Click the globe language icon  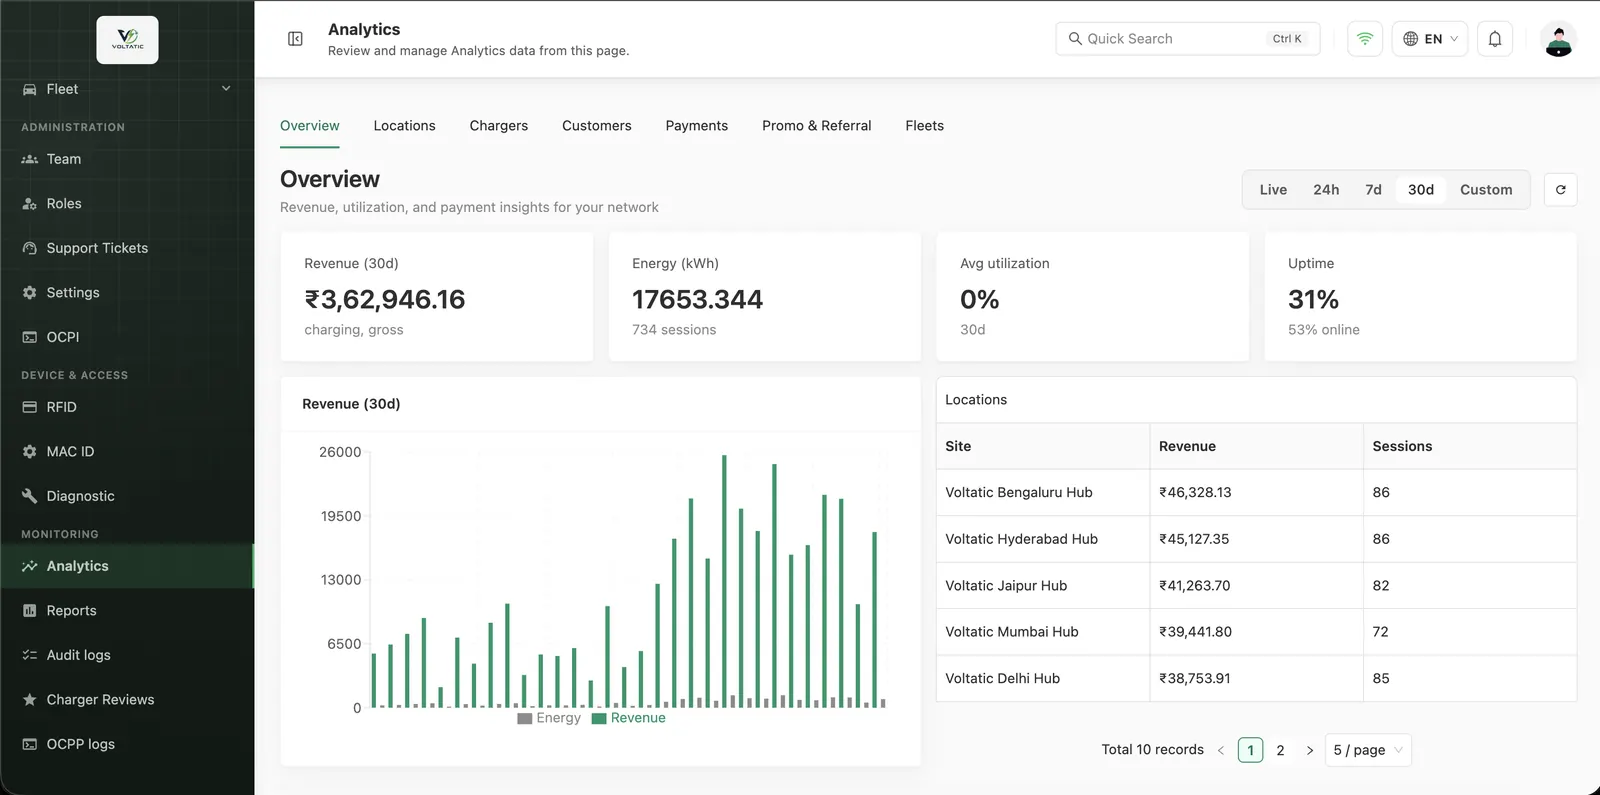click(x=1411, y=39)
